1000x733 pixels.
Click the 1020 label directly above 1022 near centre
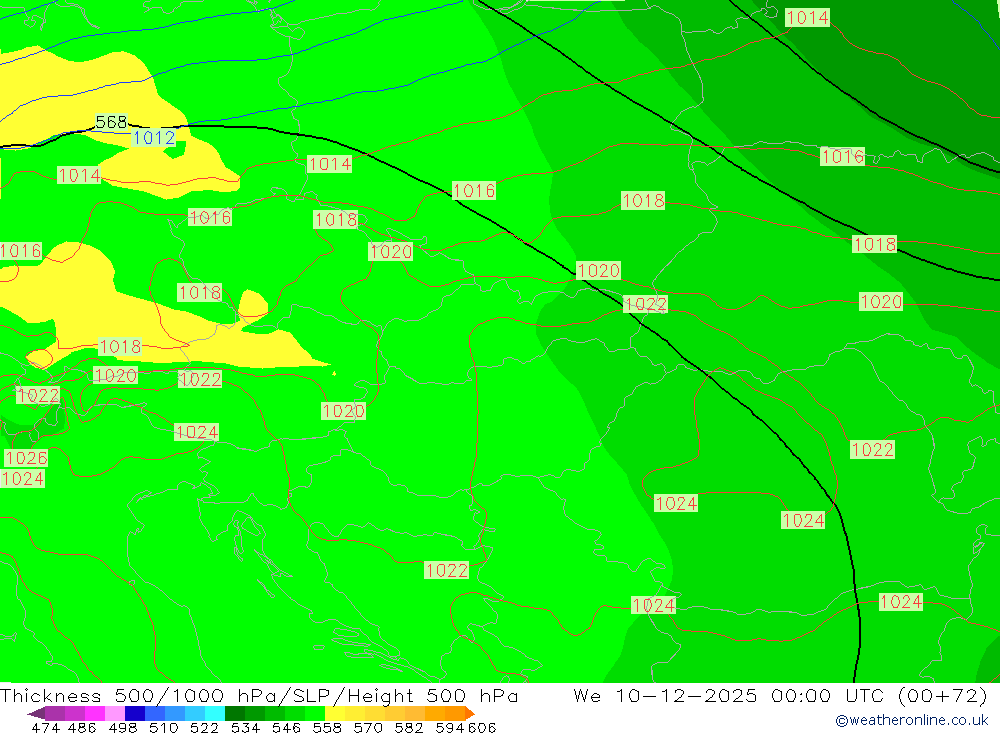click(x=598, y=270)
